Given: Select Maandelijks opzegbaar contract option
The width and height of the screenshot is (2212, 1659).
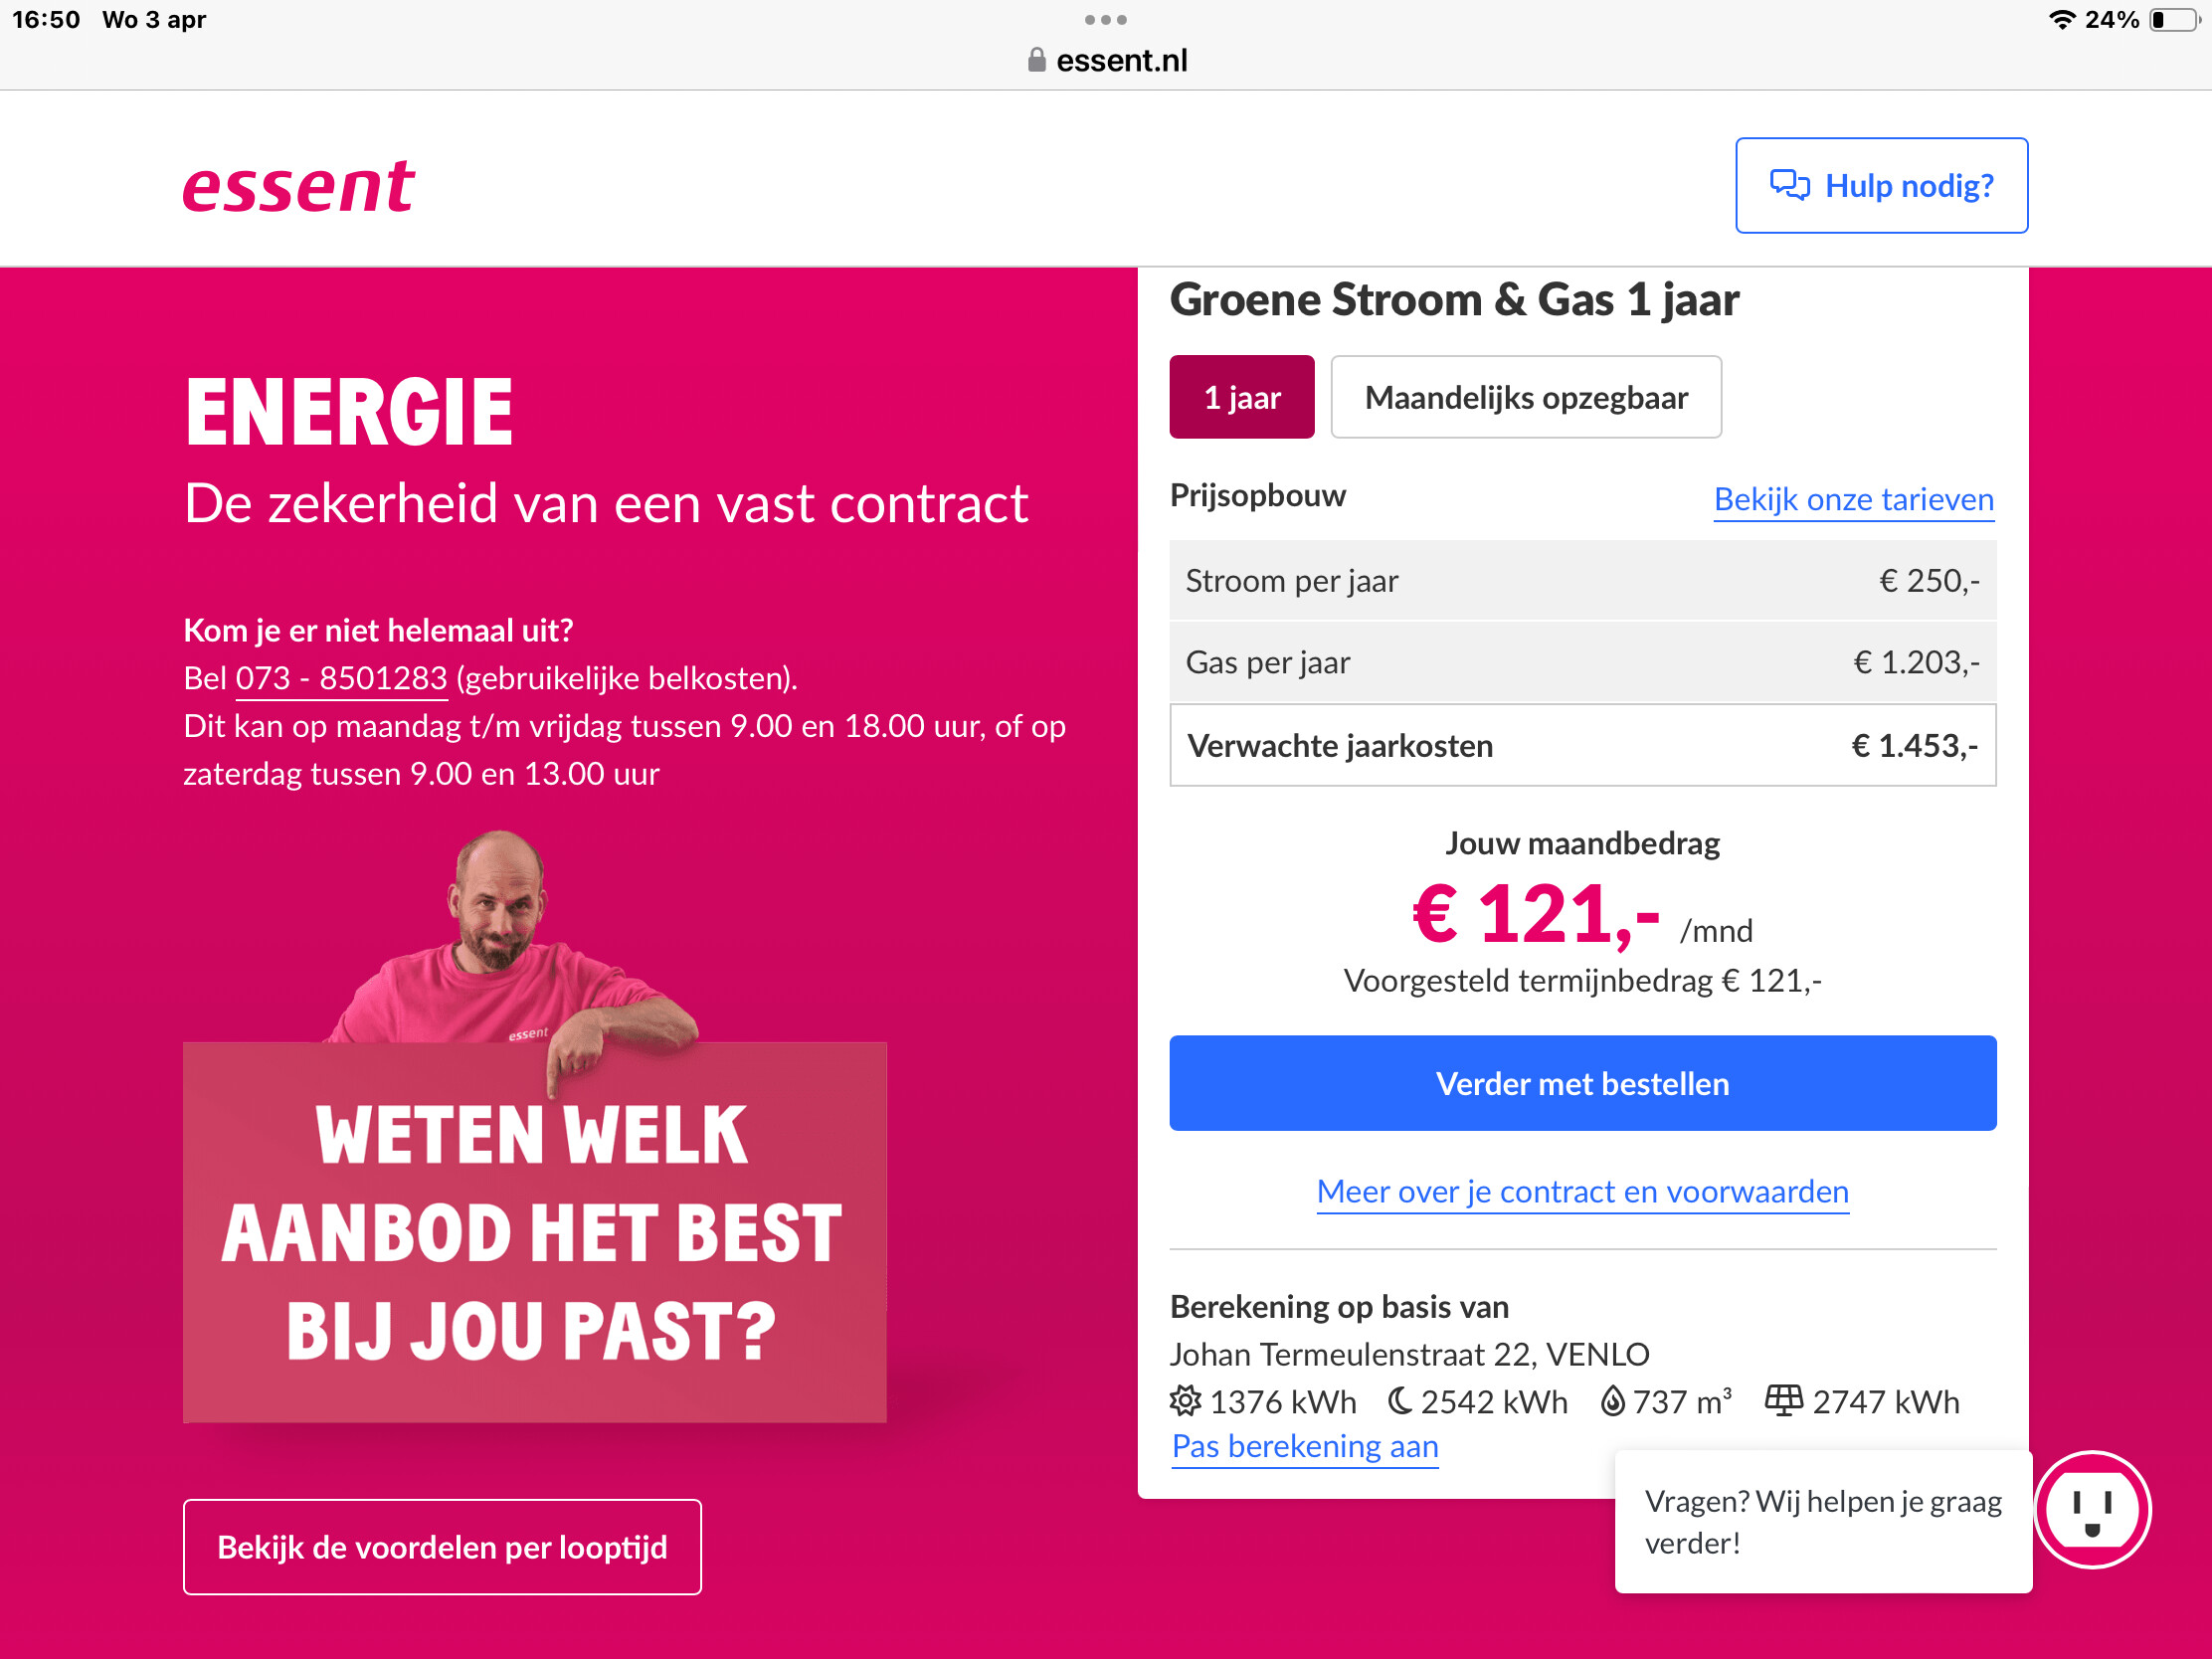Looking at the screenshot, I should point(1526,397).
